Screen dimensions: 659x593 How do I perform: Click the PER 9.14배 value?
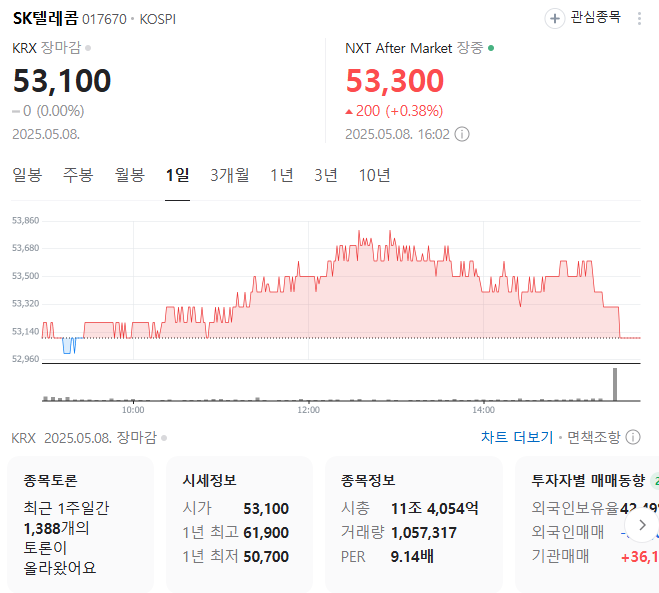click(x=412, y=556)
